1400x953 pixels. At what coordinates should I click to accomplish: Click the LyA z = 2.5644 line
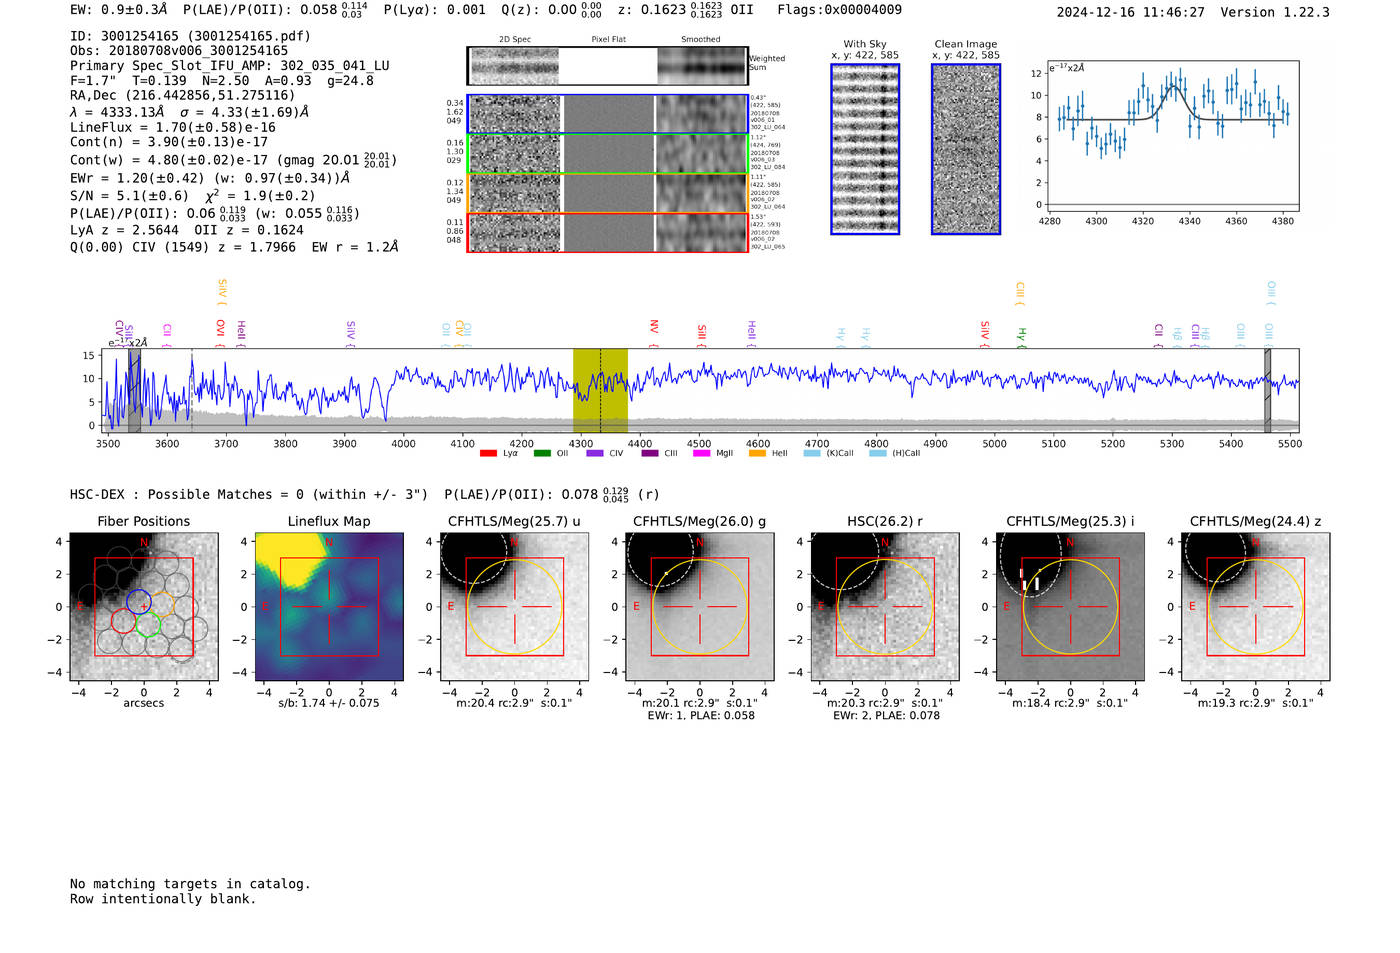pyautogui.click(x=187, y=230)
